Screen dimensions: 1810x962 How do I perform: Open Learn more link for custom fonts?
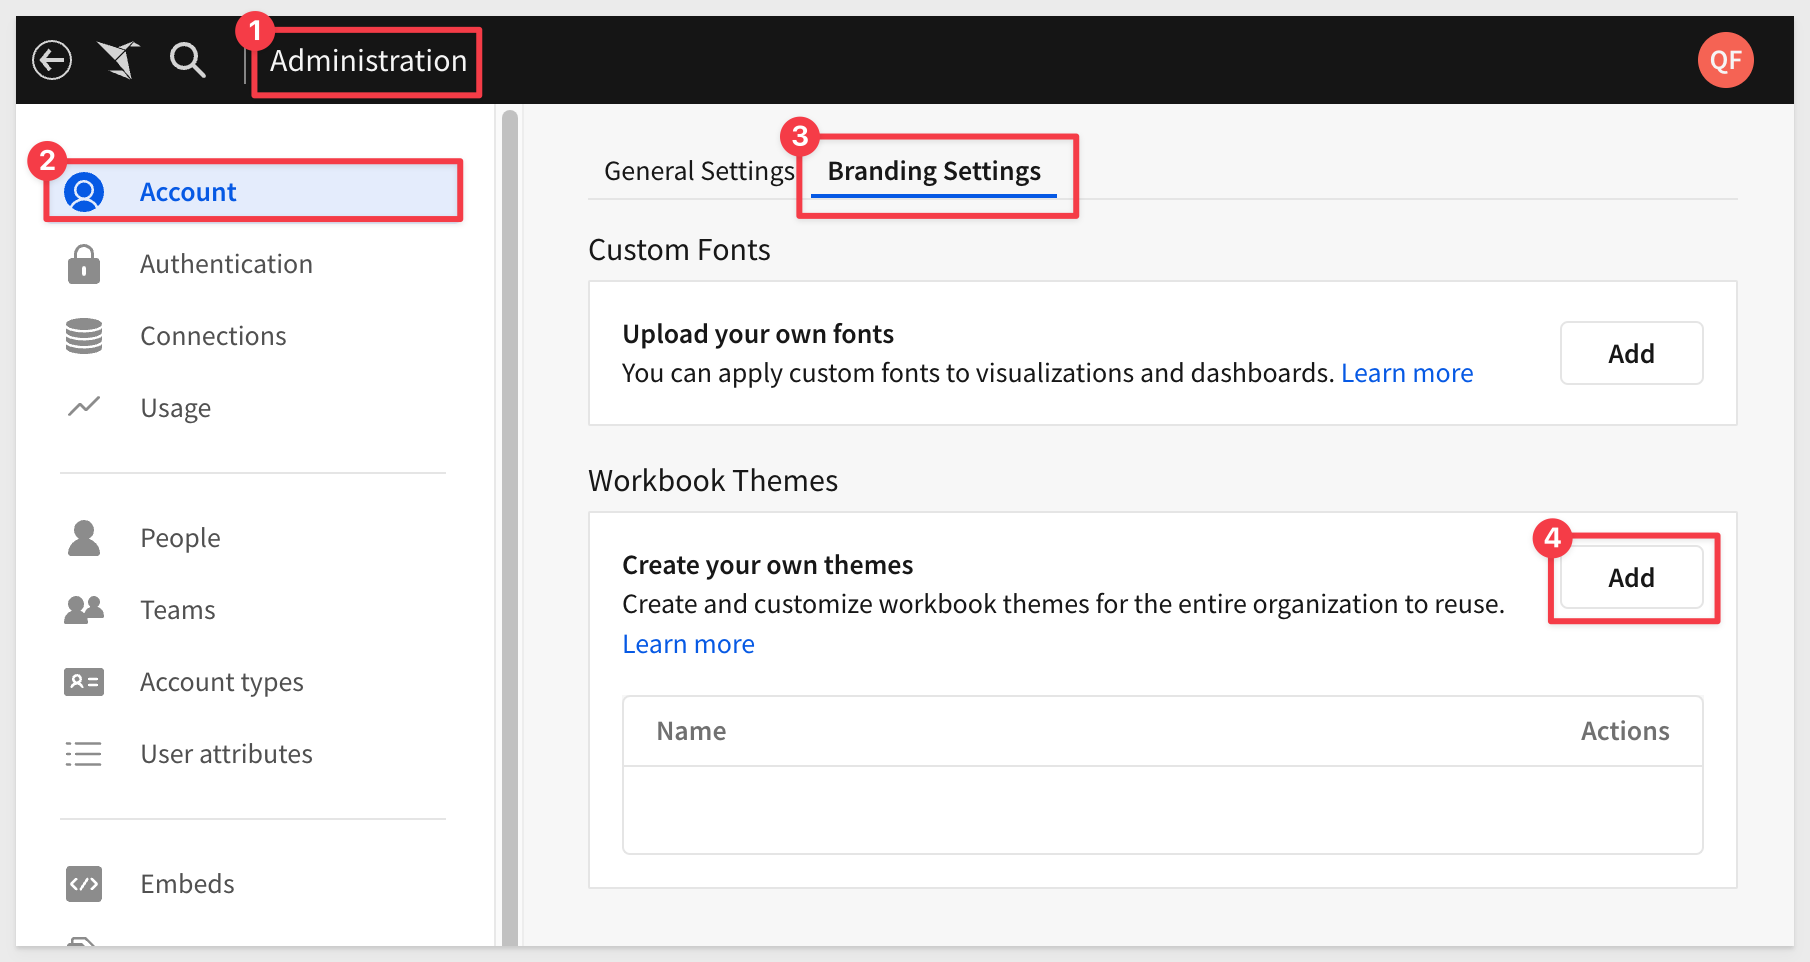[x=1407, y=373]
